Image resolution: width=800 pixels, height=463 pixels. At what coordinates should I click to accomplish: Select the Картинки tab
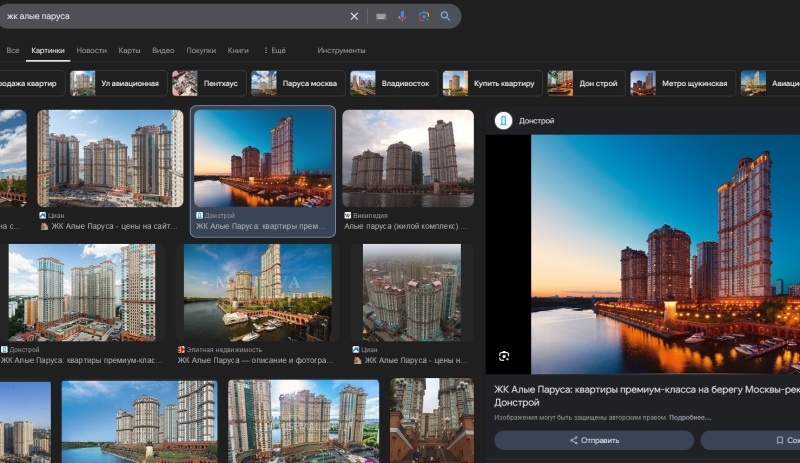point(48,51)
